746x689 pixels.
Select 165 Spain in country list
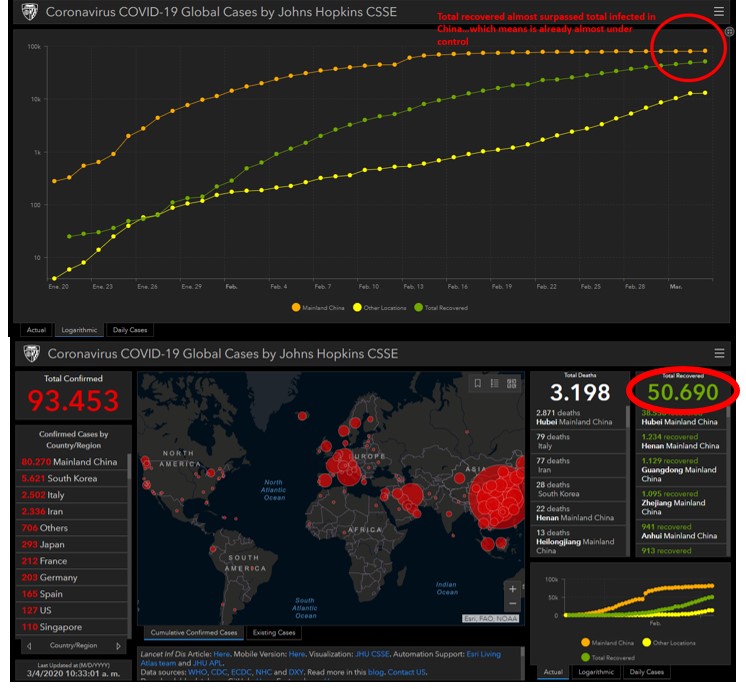coord(71,594)
